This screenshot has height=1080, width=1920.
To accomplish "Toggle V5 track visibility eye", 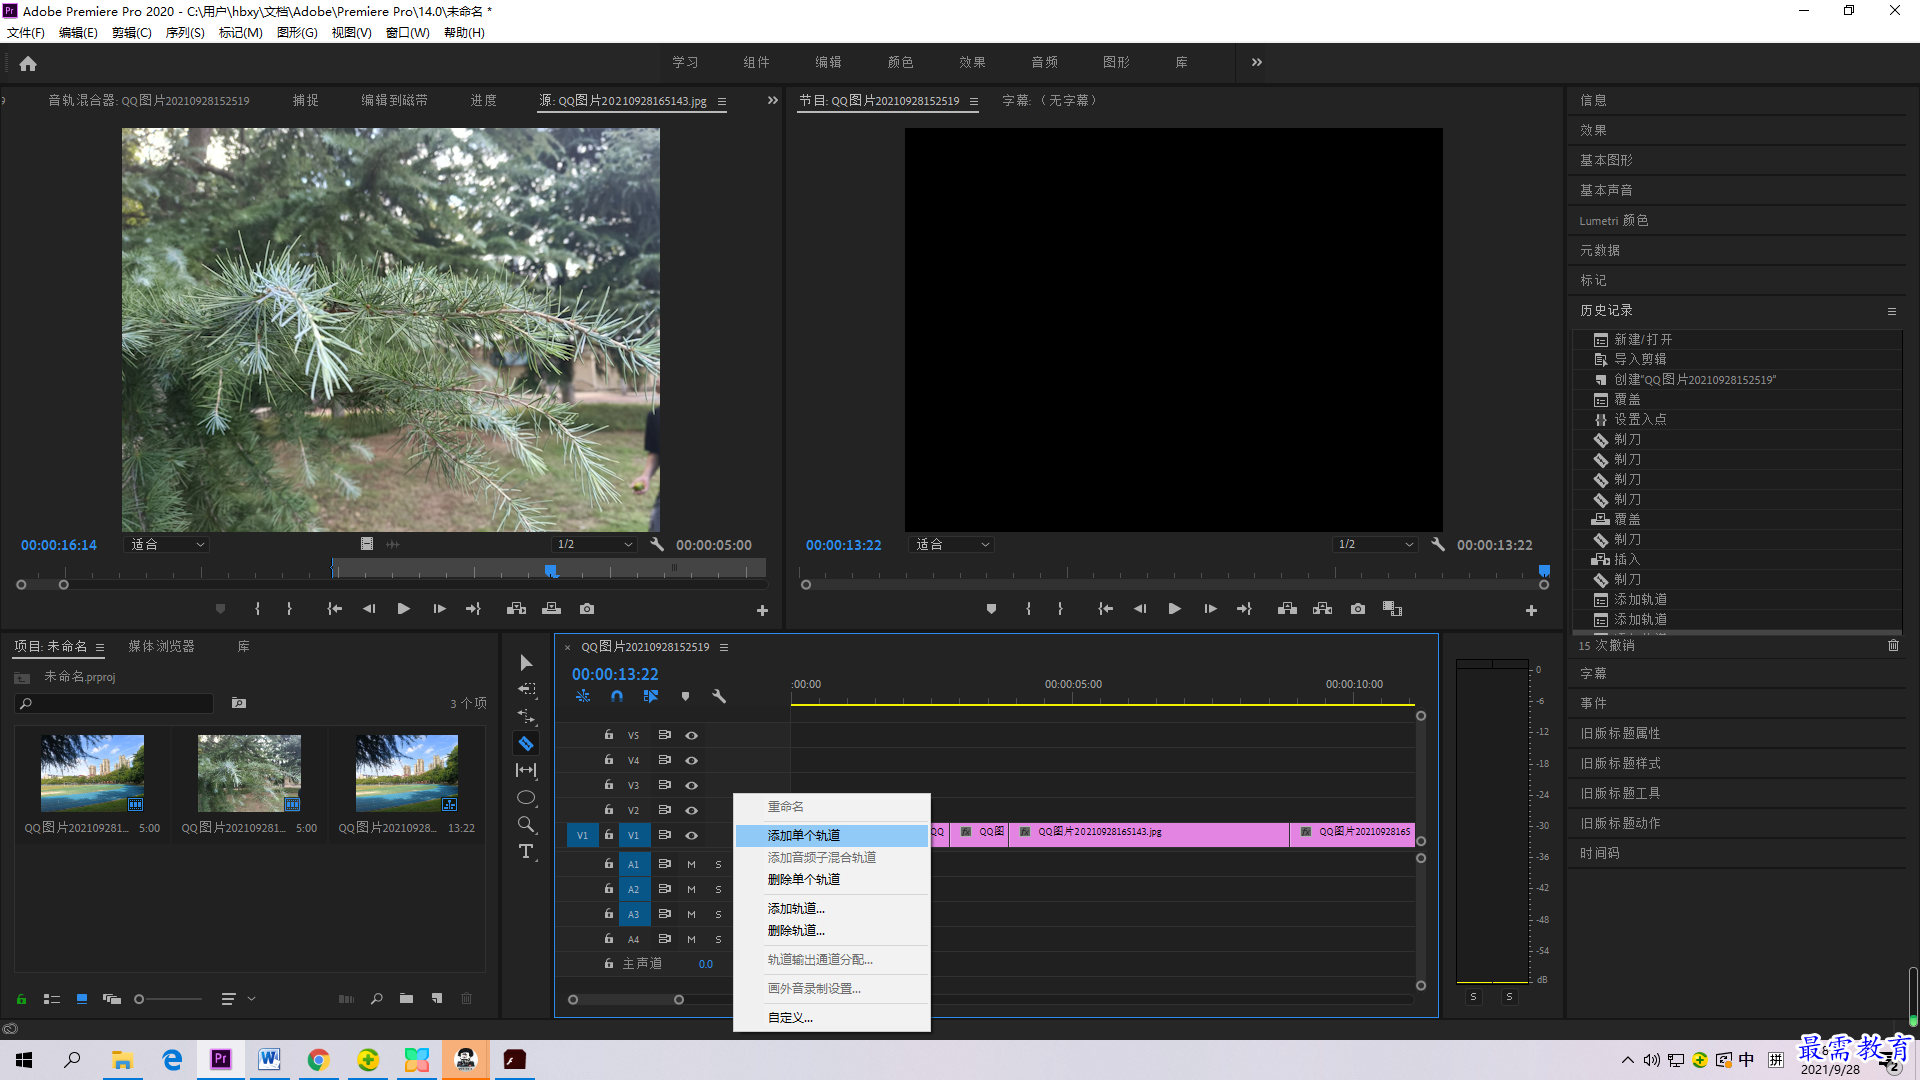I will [691, 736].
